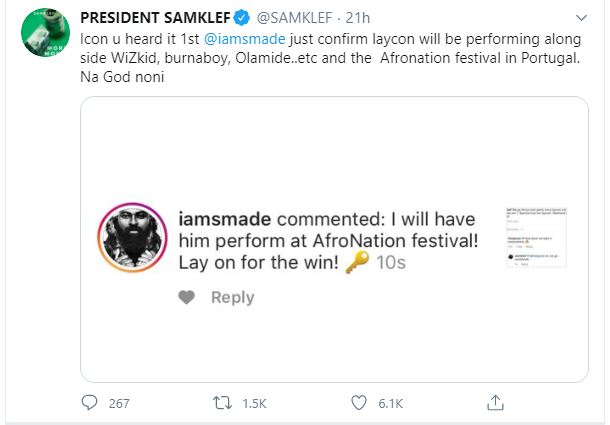Click the 267 replies count
Viewport: 610px width, 425px height.
pos(119,403)
